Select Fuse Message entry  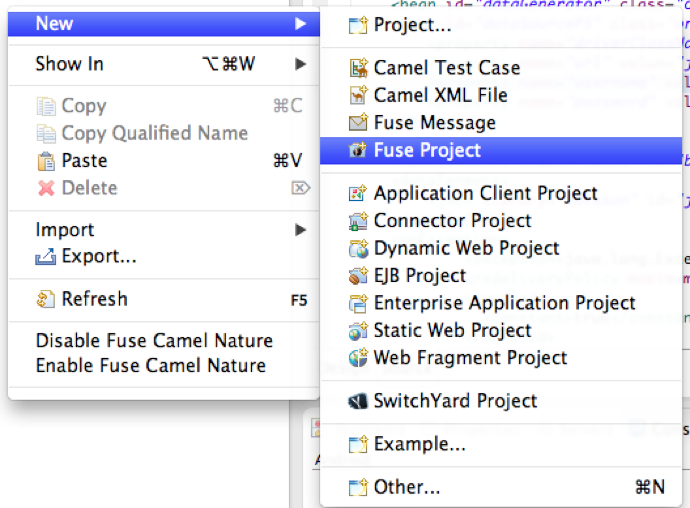pyautogui.click(x=501, y=122)
